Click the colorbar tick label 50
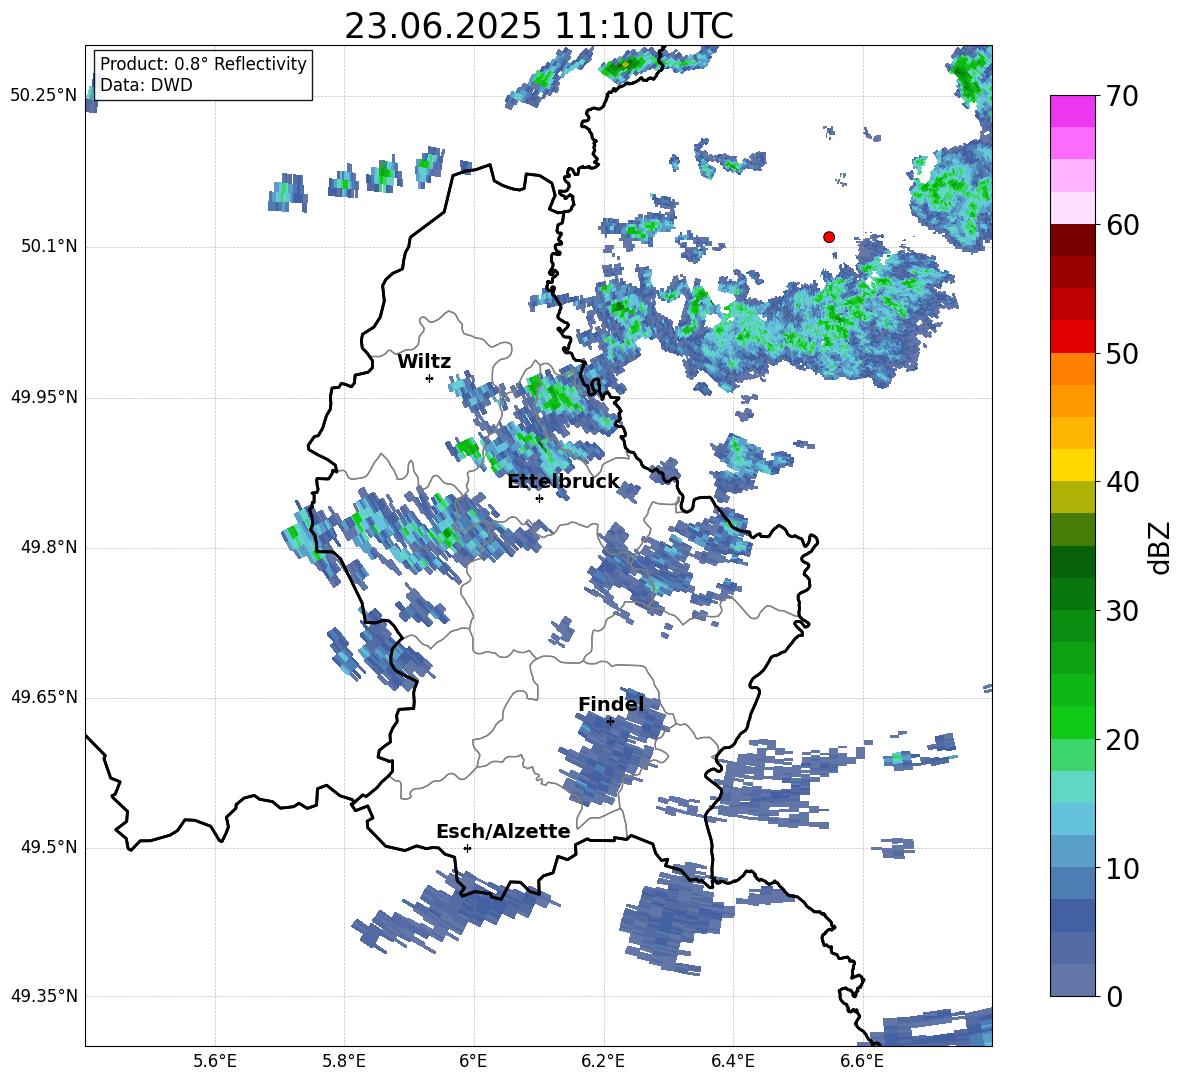Screen dimensions: 1184x1081 pyautogui.click(x=1122, y=354)
